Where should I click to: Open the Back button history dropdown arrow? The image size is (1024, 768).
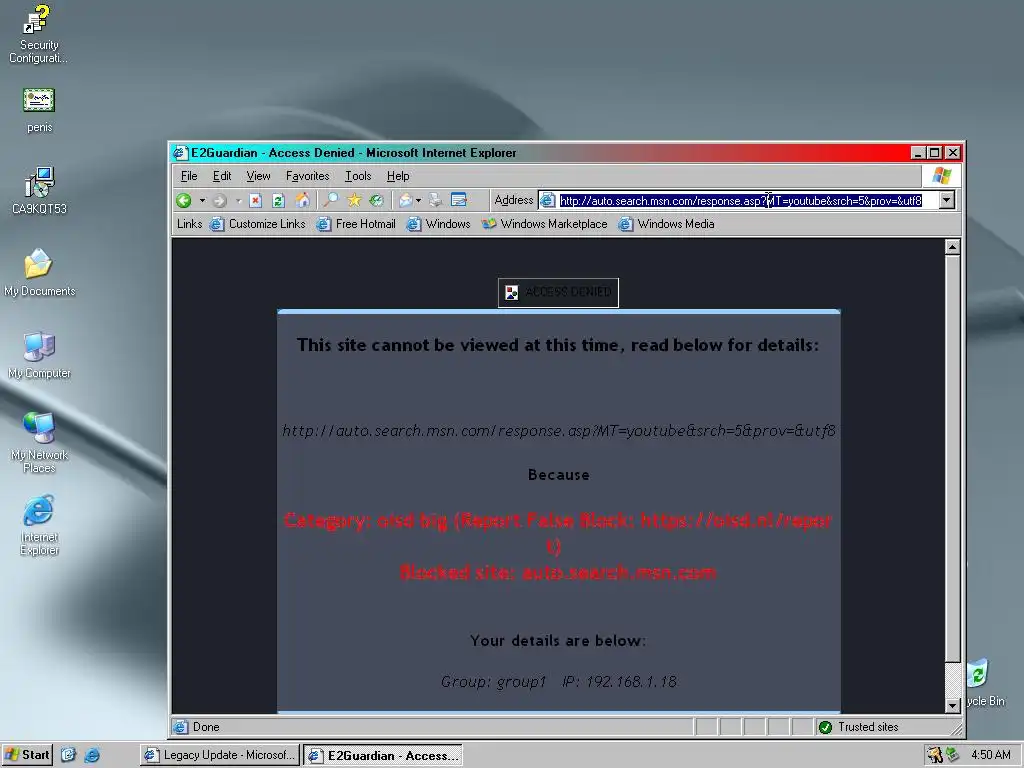(202, 200)
